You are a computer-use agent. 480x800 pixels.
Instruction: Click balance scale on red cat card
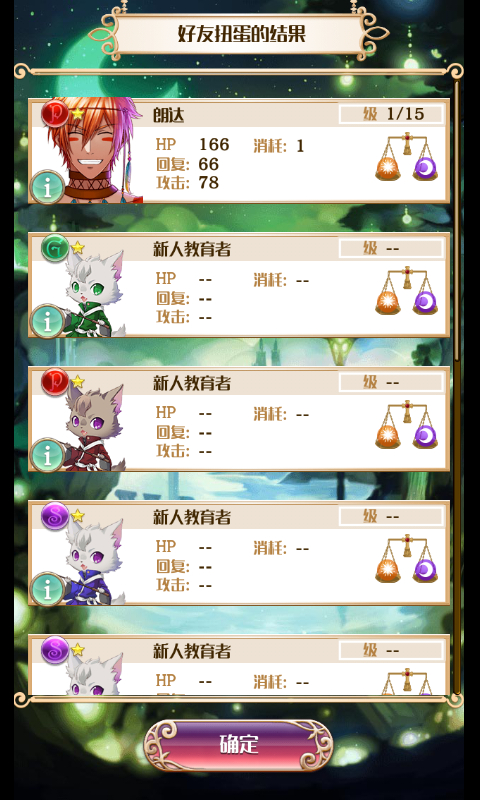[407, 424]
